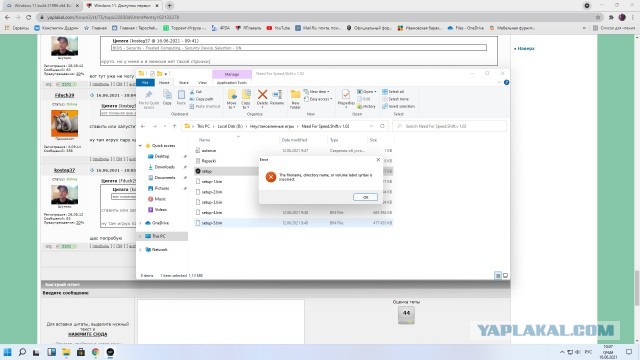Switch to large icons view in Explorer status bar
This screenshot has height=360, width=640.
coord(505,276)
